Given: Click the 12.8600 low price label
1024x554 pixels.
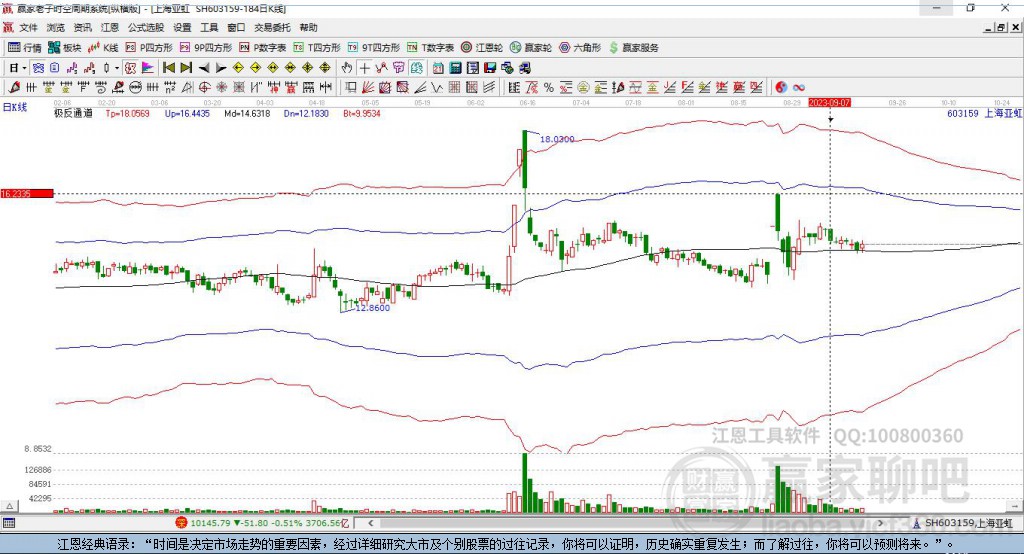Looking at the screenshot, I should click(373, 308).
